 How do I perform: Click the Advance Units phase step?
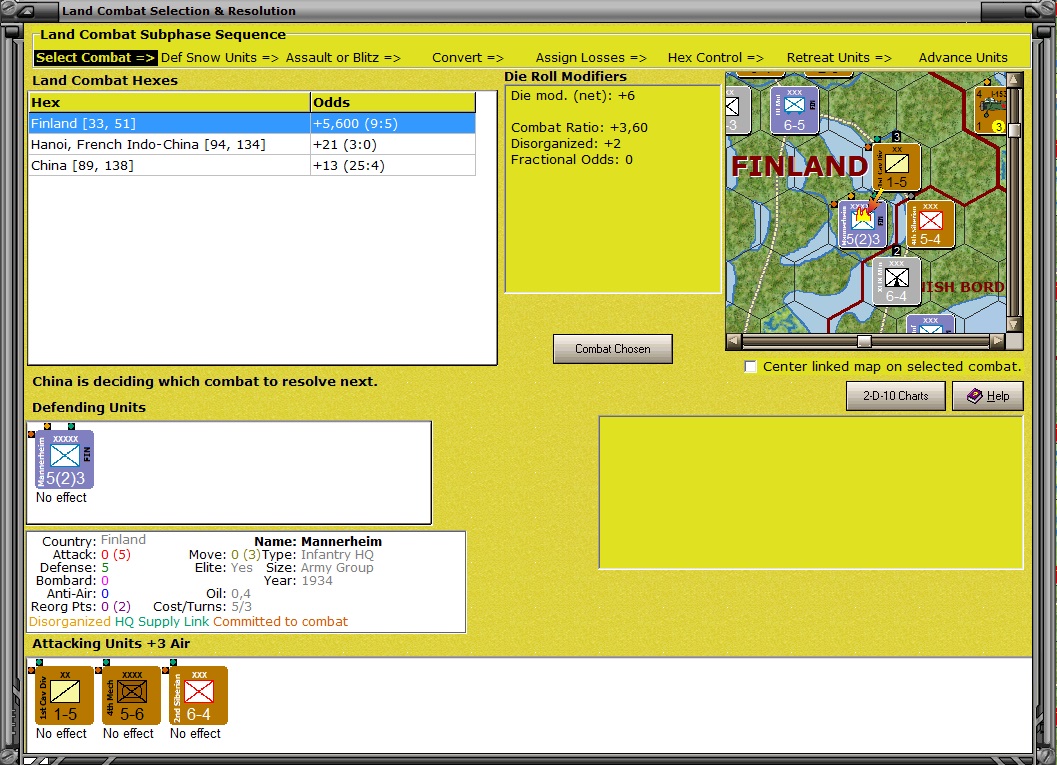coord(963,58)
